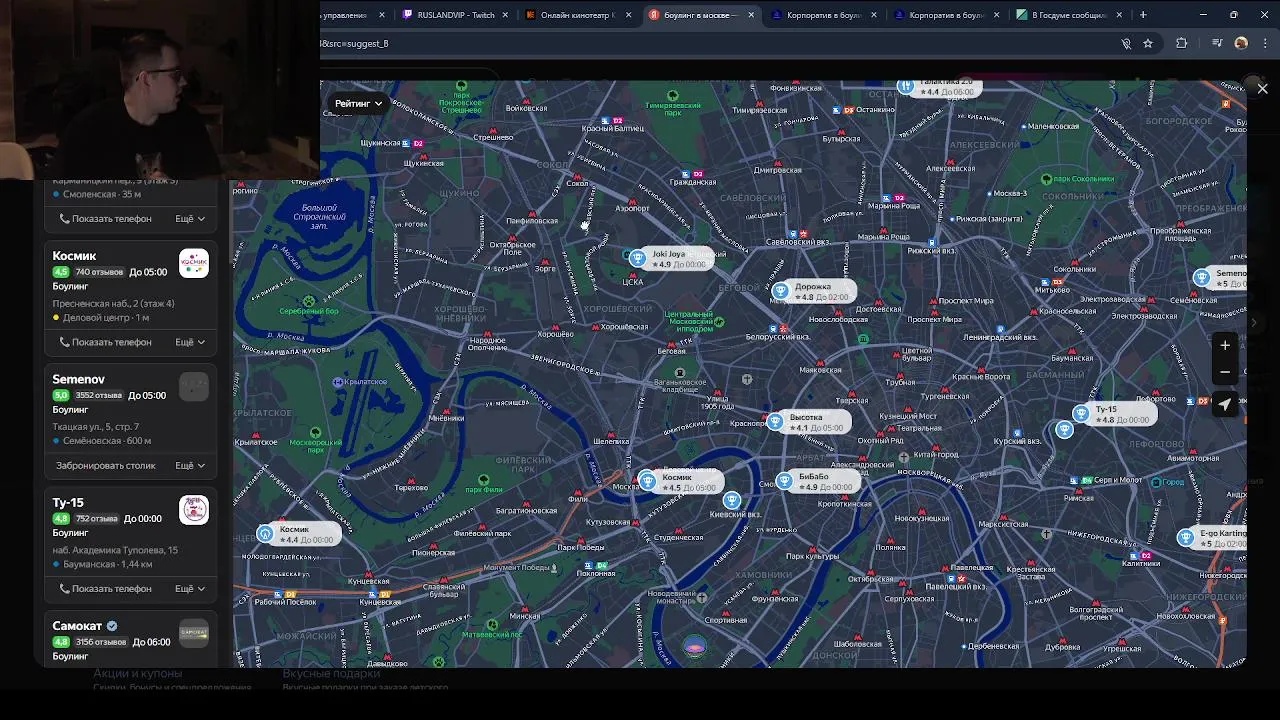Viewport: 1280px width, 720px height.
Task: Expand Ещё menu in topmost Смоленская card
Action: click(x=190, y=218)
